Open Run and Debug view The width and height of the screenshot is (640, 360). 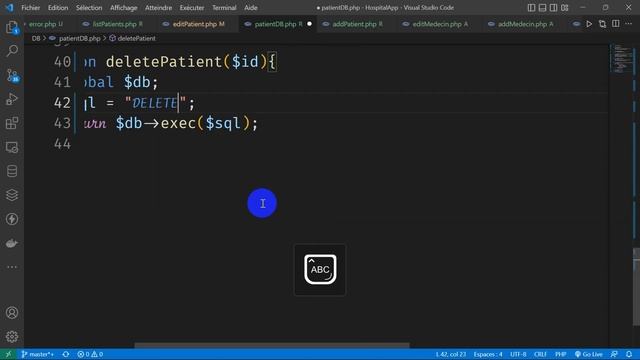(x=12, y=99)
